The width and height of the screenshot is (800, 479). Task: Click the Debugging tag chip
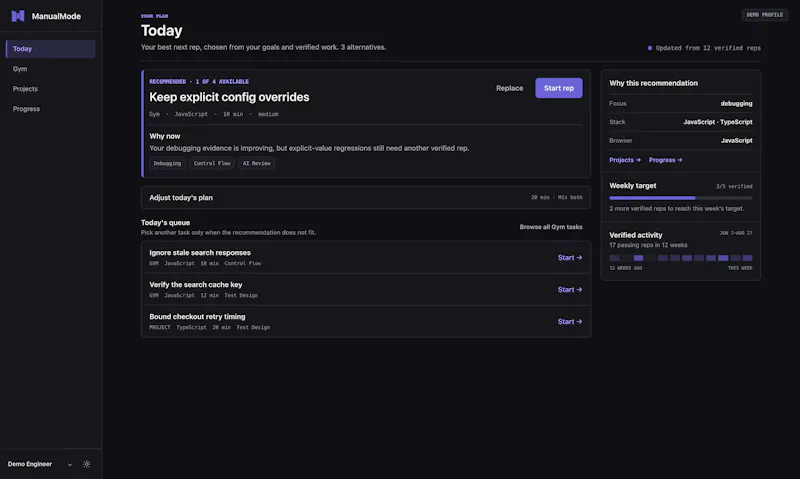167,163
